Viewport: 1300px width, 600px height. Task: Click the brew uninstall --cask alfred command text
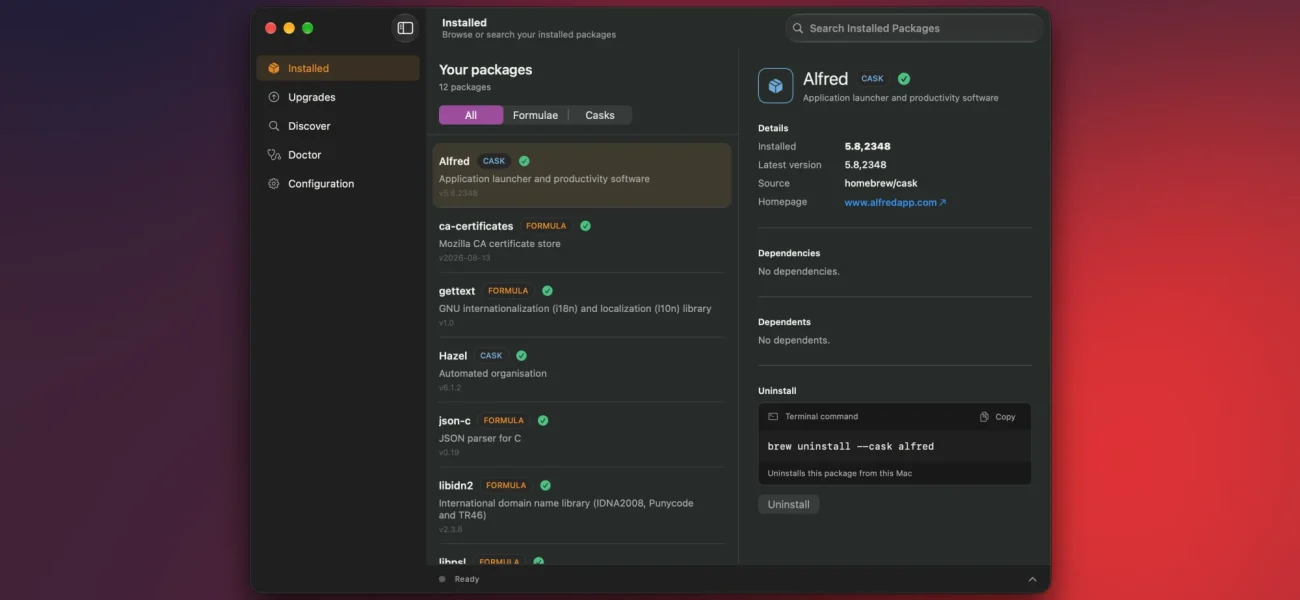[850, 447]
